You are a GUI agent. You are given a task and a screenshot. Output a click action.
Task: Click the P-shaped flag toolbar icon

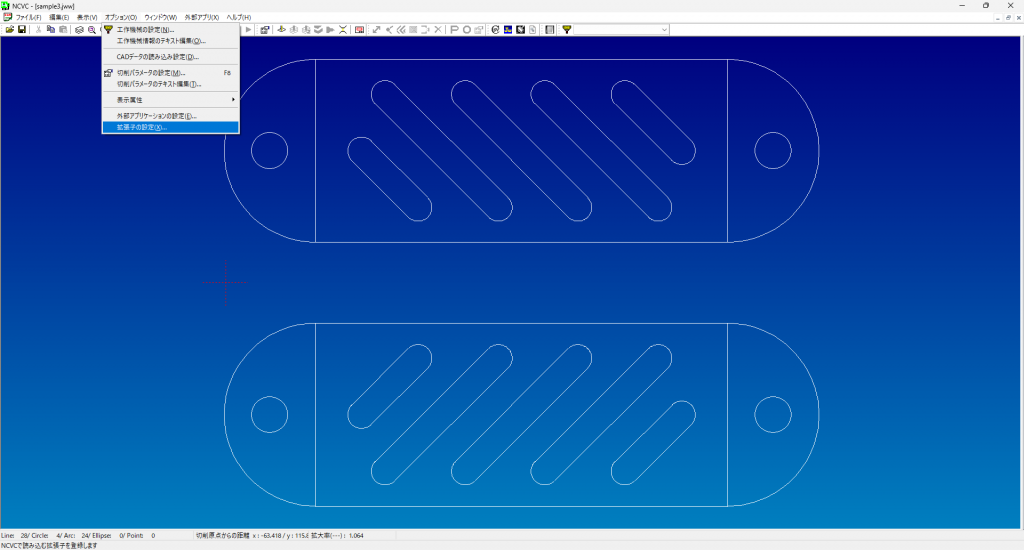coord(455,29)
